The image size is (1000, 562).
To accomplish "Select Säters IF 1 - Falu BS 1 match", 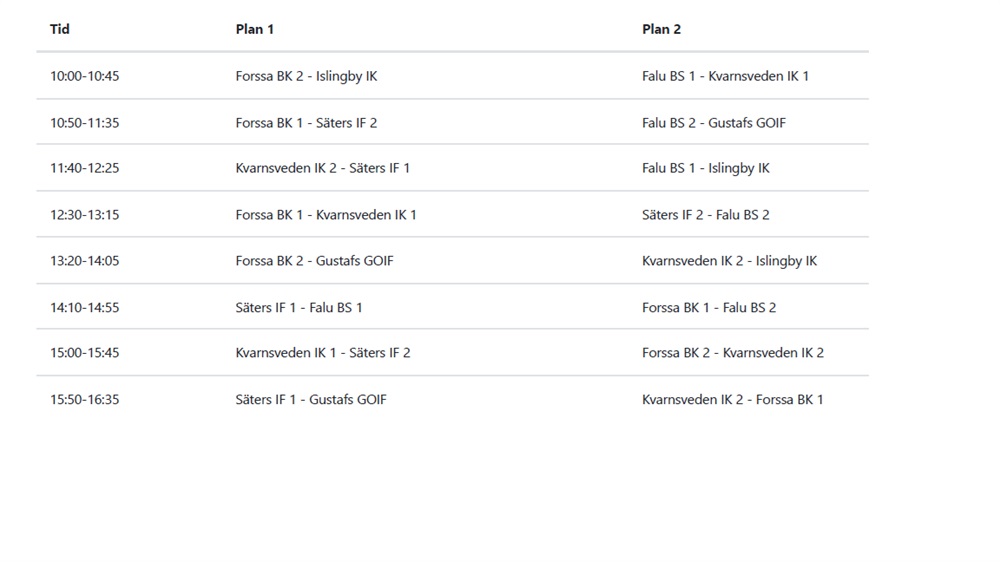I will [298, 307].
